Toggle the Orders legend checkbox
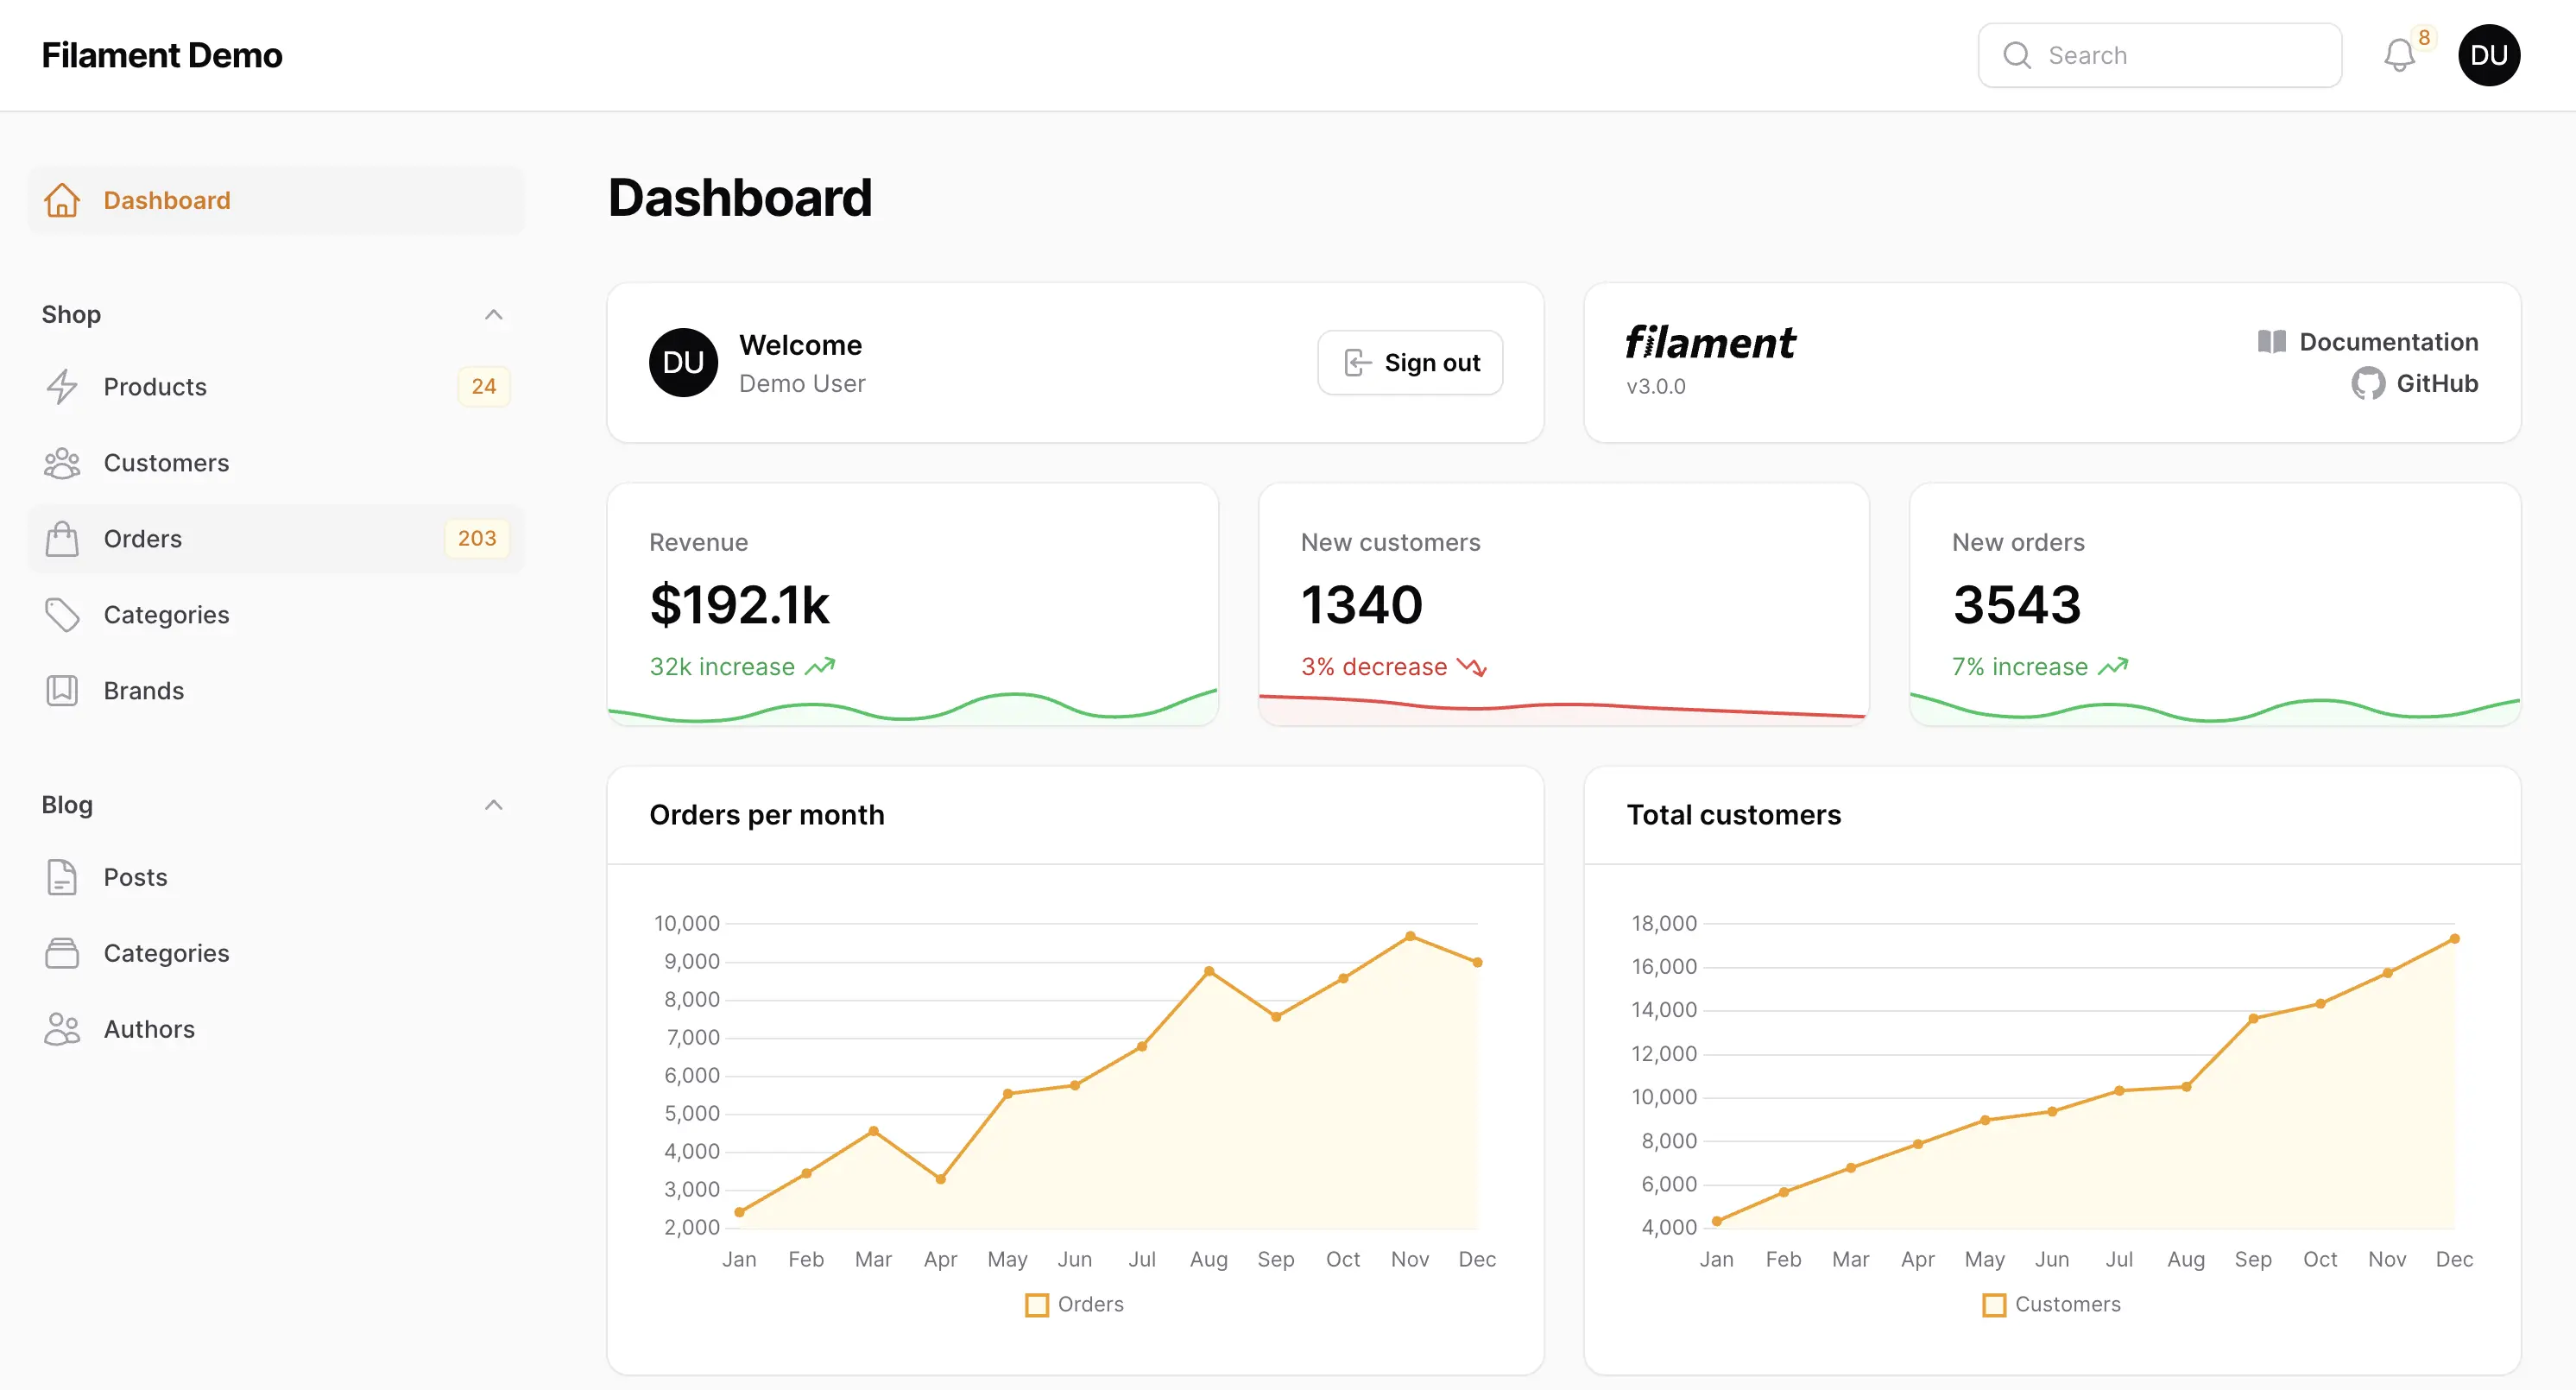2576x1390 pixels. click(x=1036, y=1304)
